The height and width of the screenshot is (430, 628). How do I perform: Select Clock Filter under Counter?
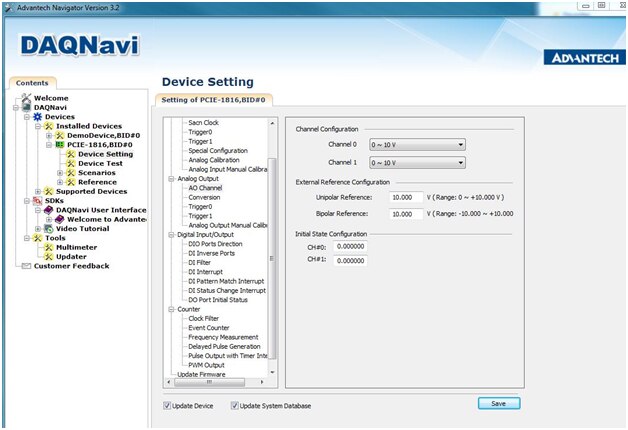pyautogui.click(x=203, y=318)
